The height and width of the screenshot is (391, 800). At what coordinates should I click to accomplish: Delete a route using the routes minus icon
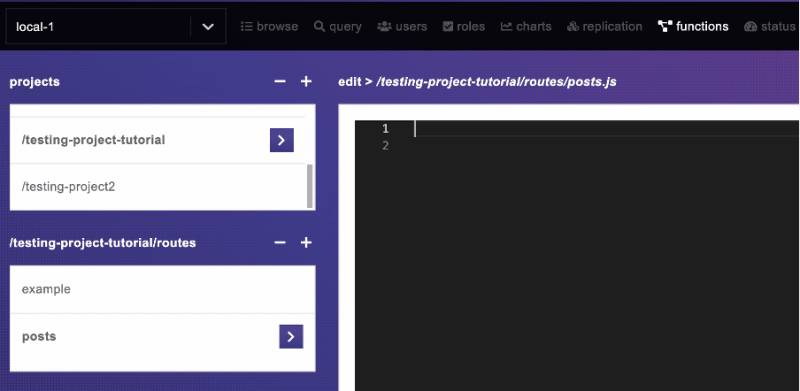click(280, 242)
